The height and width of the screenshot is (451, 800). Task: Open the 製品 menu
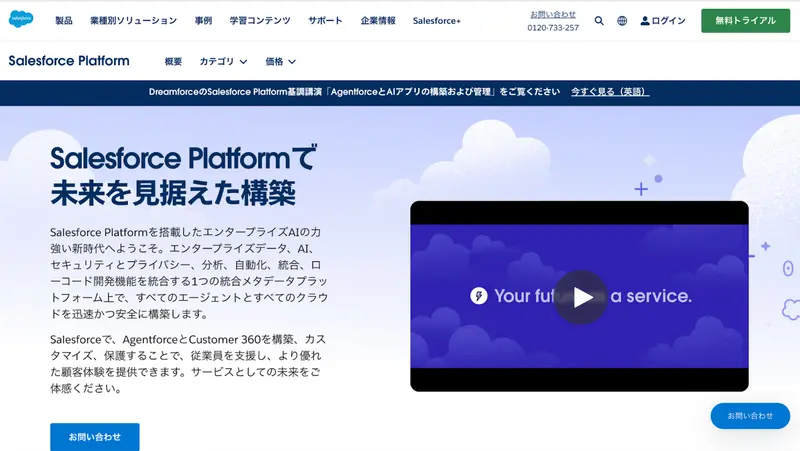coord(64,21)
